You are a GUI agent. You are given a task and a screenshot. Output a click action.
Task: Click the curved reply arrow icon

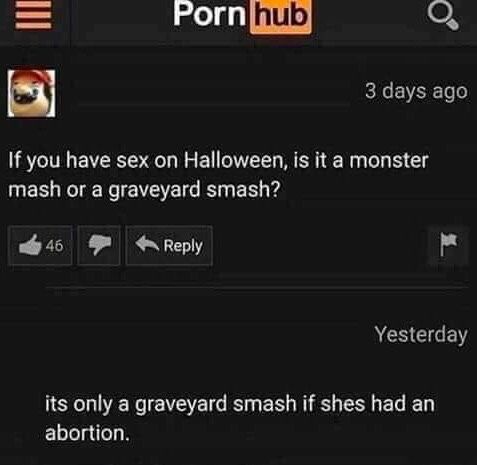coord(147,244)
